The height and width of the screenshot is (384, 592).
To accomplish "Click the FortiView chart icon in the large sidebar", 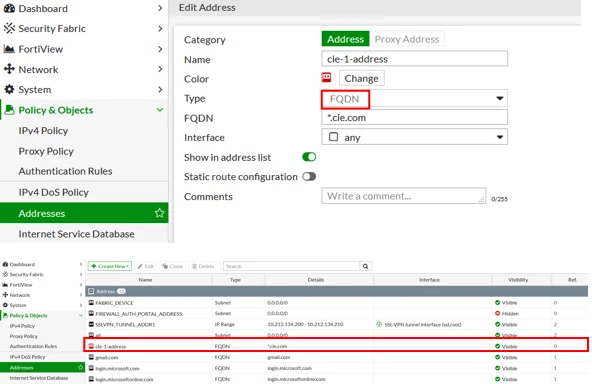I will point(9,49).
